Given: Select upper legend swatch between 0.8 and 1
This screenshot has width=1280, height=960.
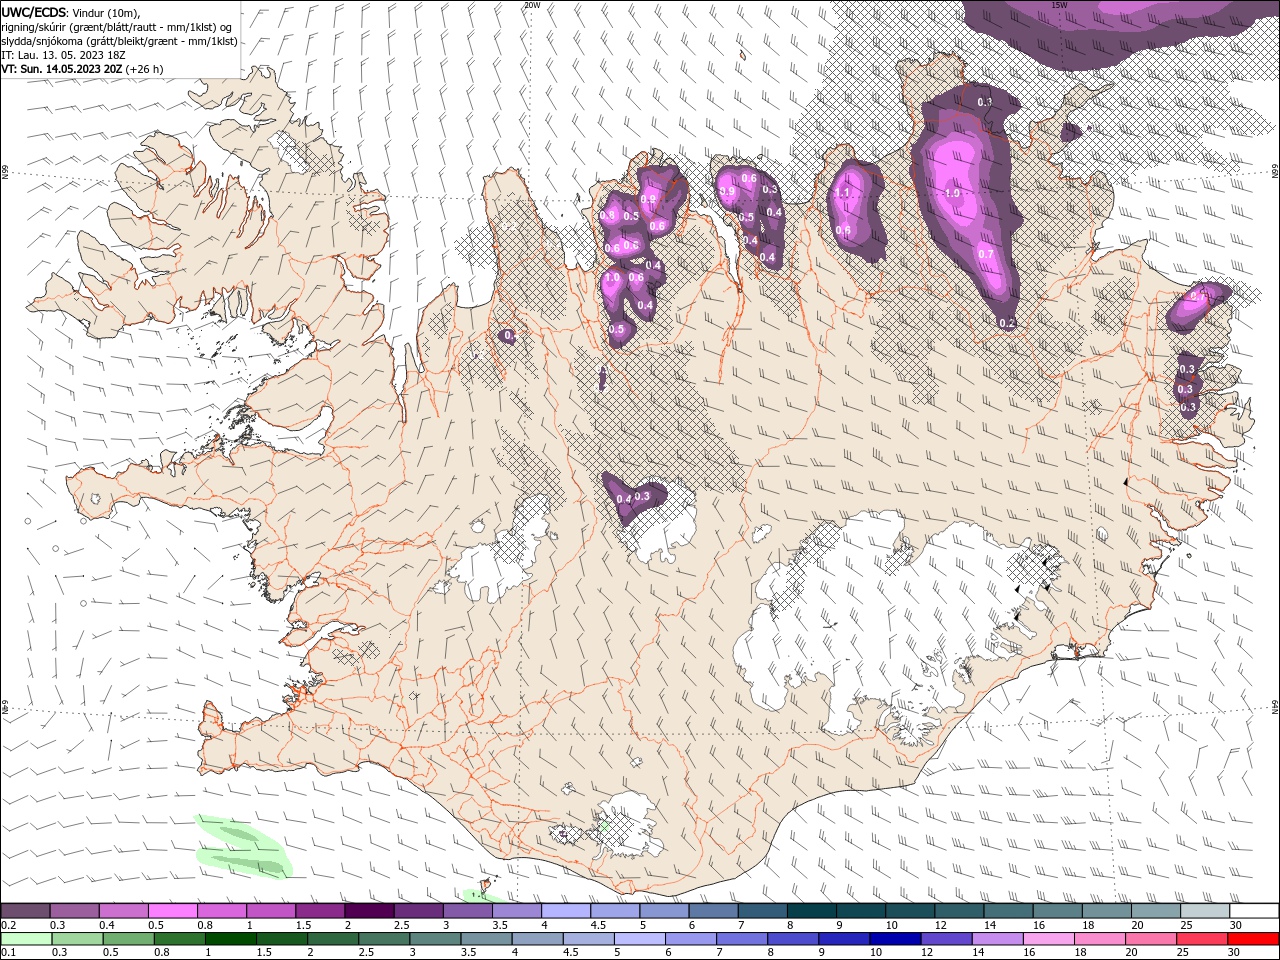Looking at the screenshot, I should coord(221,911).
